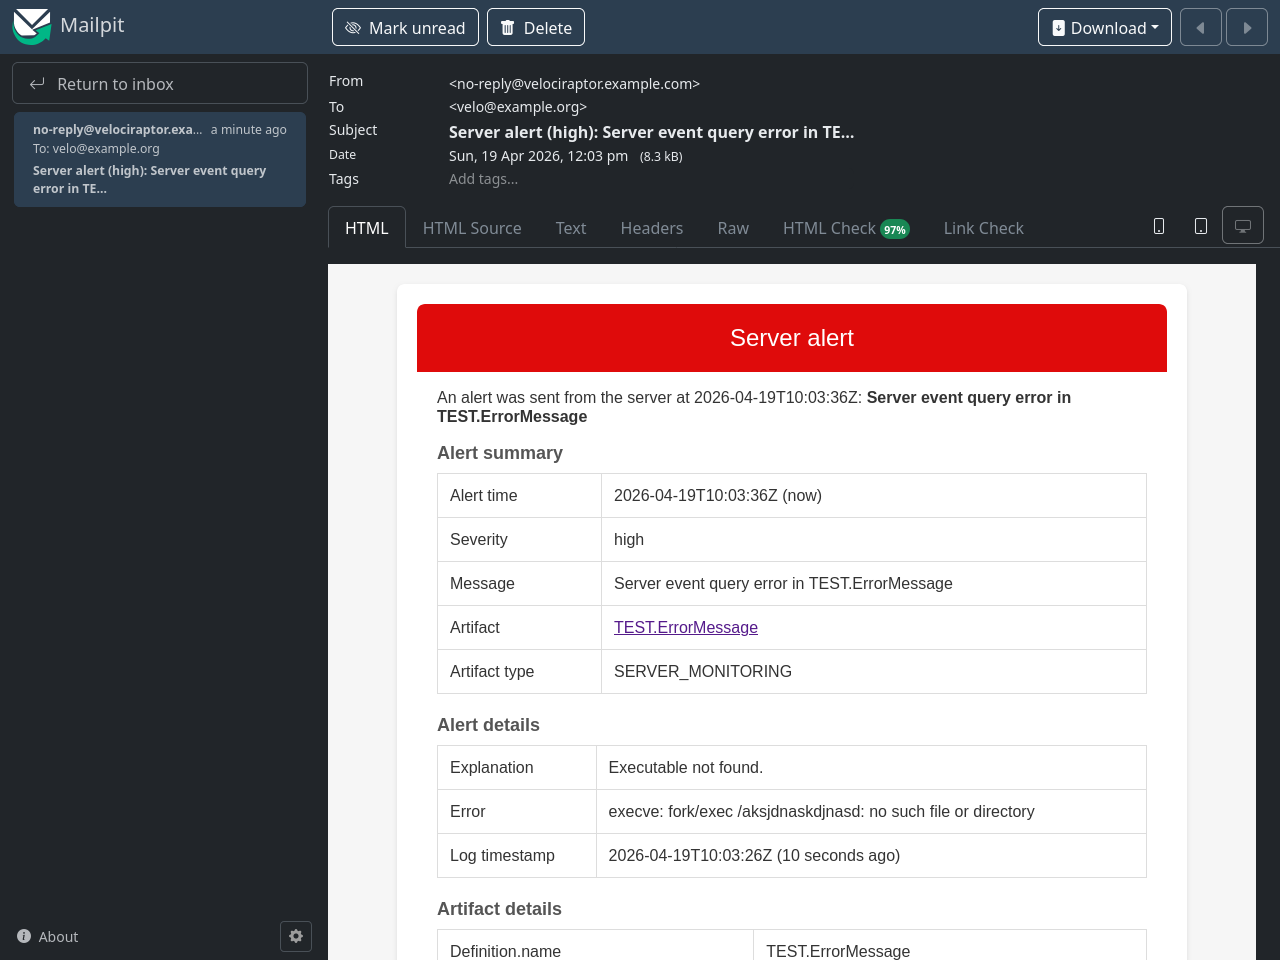Viewport: 1280px width, 960px height.
Task: Switch preview to tablet view icon
Action: [1201, 226]
